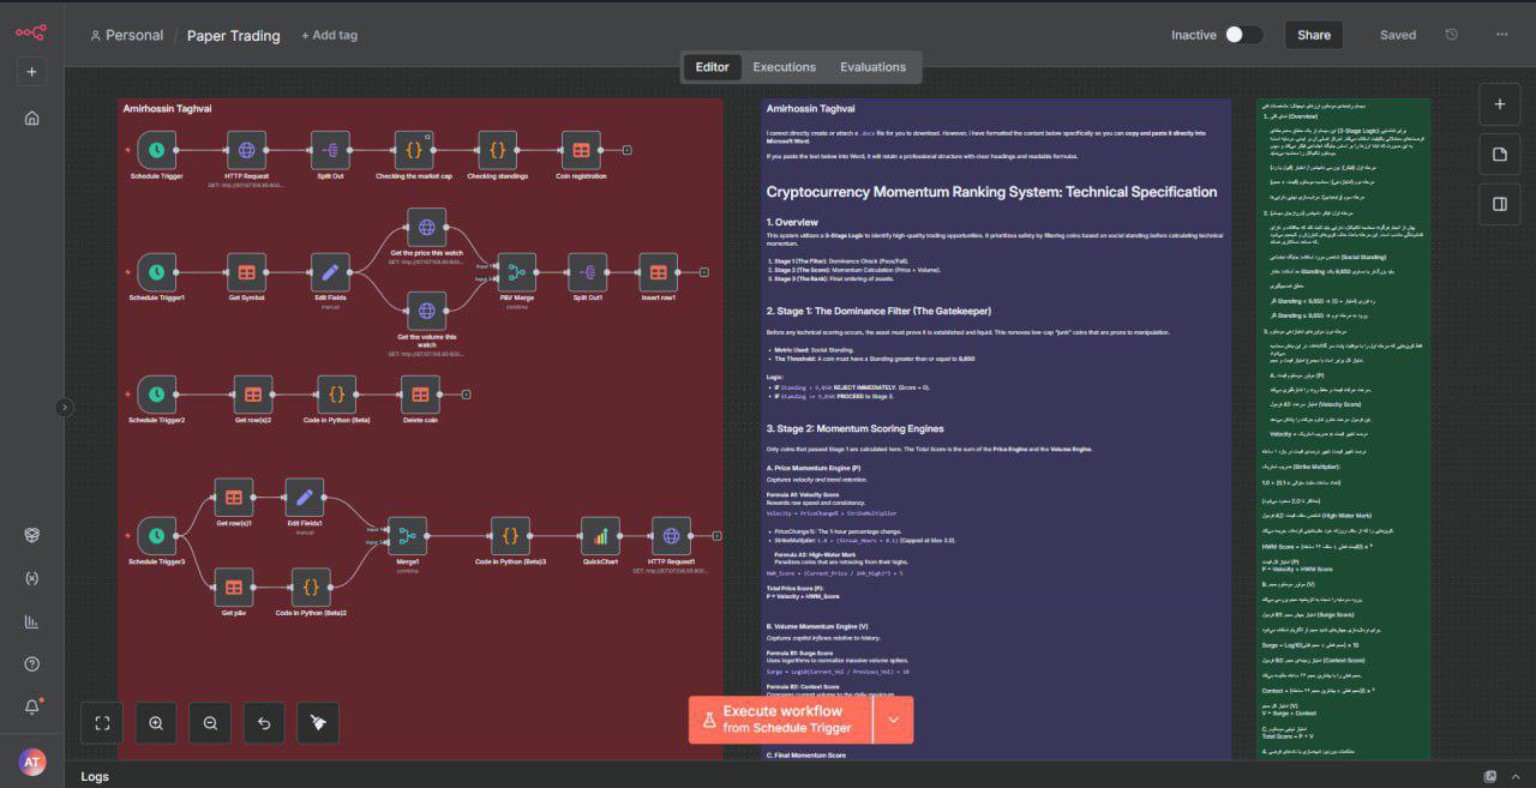Open the Logs panel label

point(95,776)
